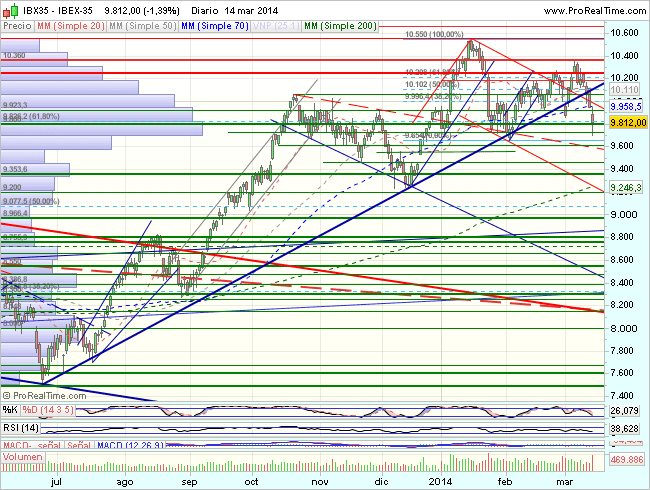Click the nov month axis label
Viewport: 650px width, 490px height.
click(320, 482)
